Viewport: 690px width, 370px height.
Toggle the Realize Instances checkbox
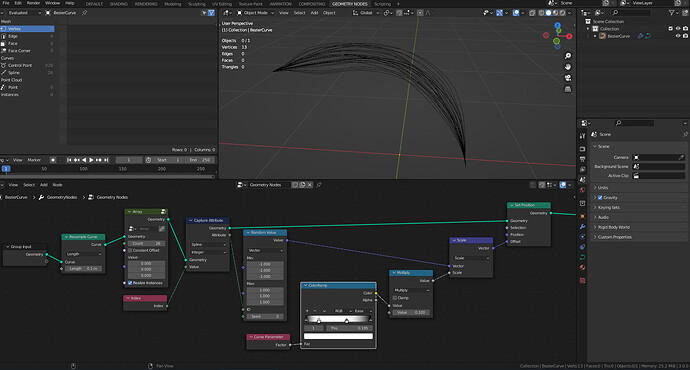(130, 283)
